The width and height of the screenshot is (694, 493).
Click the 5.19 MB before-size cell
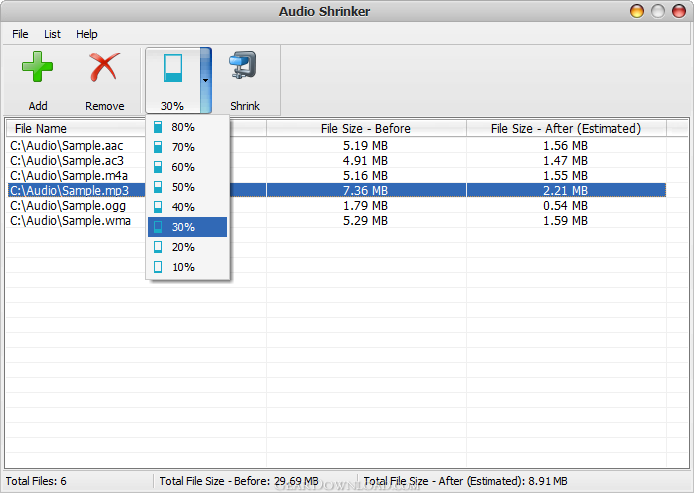[x=366, y=146]
